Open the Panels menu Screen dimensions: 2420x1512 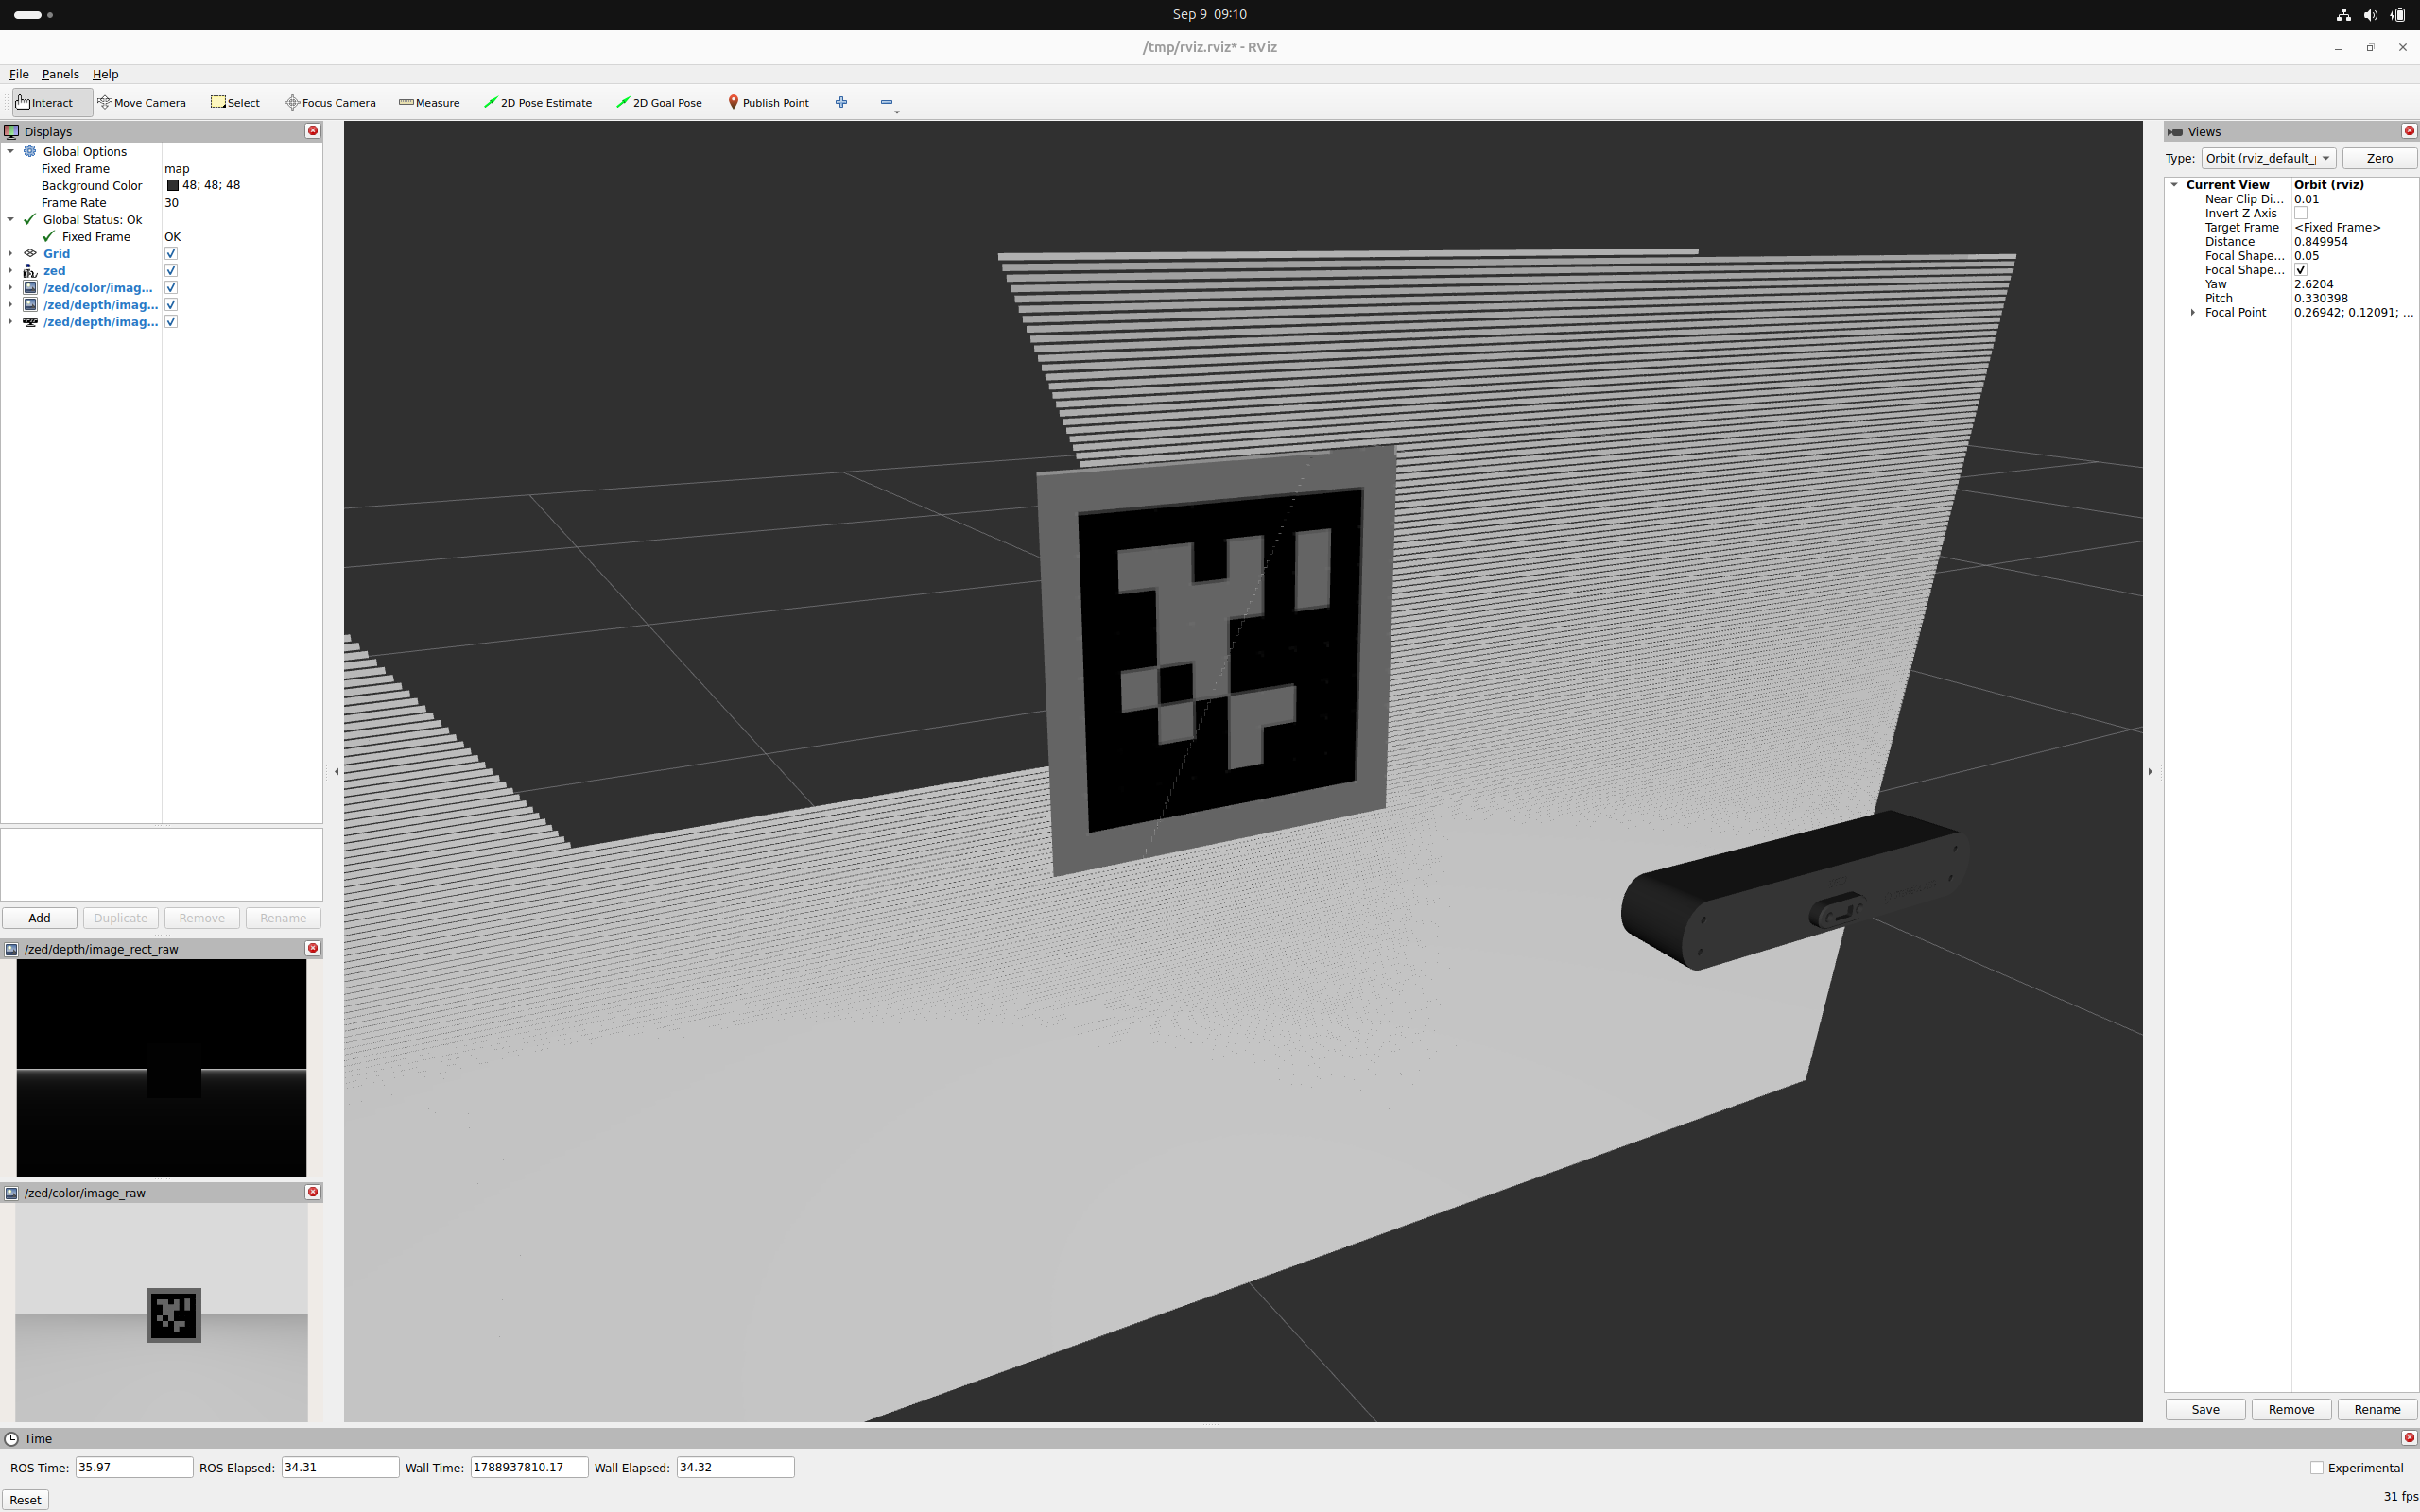coord(60,74)
